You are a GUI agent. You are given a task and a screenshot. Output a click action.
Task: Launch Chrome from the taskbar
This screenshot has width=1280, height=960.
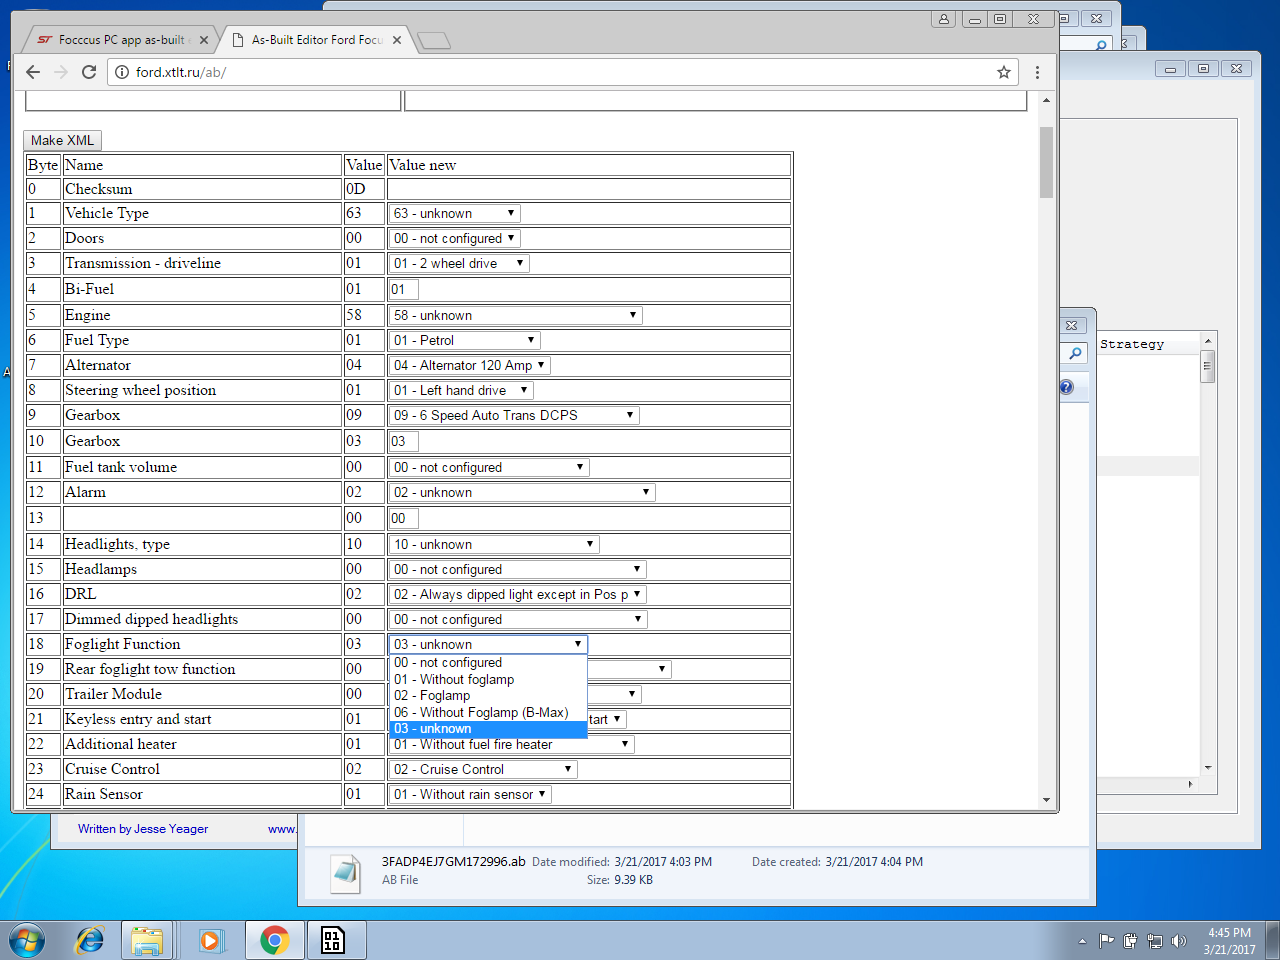click(274, 940)
